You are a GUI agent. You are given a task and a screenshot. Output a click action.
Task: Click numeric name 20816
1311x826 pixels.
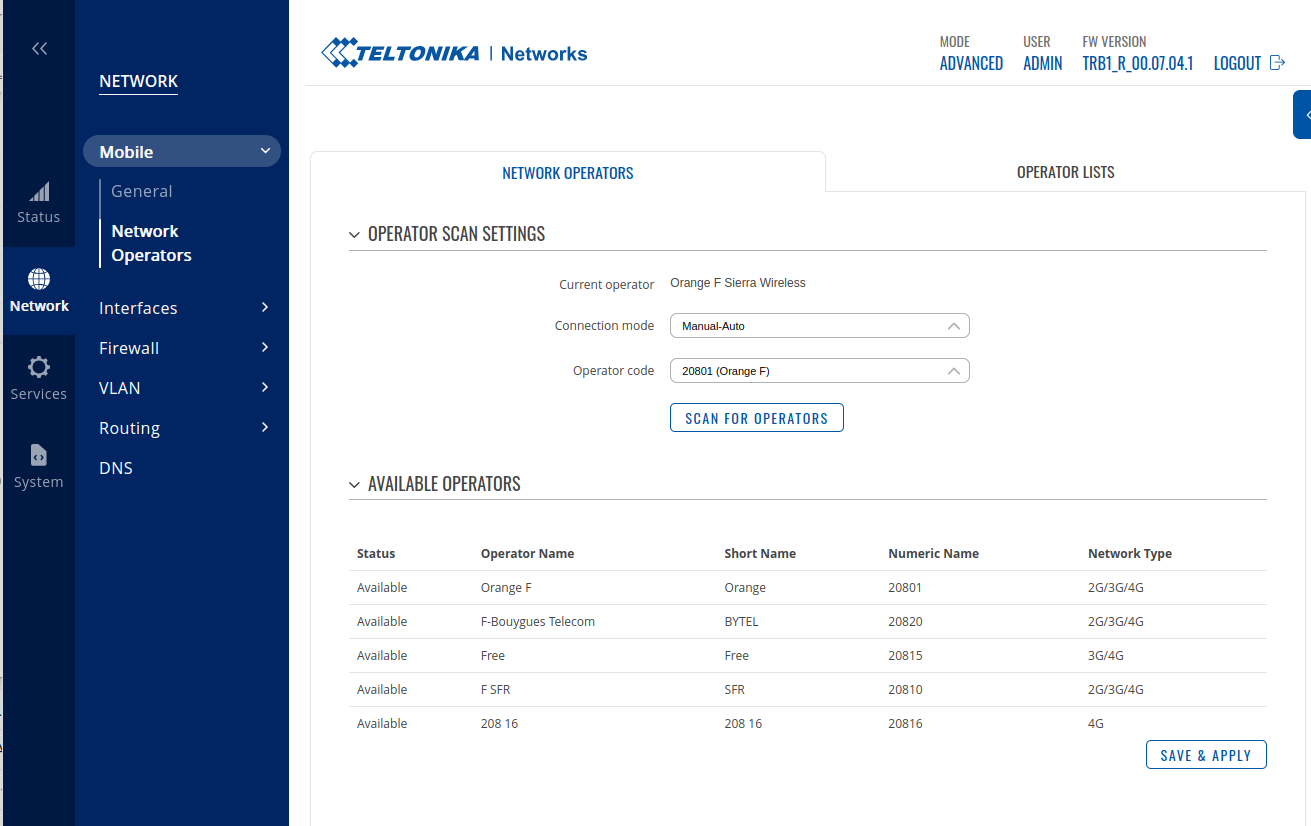point(905,723)
